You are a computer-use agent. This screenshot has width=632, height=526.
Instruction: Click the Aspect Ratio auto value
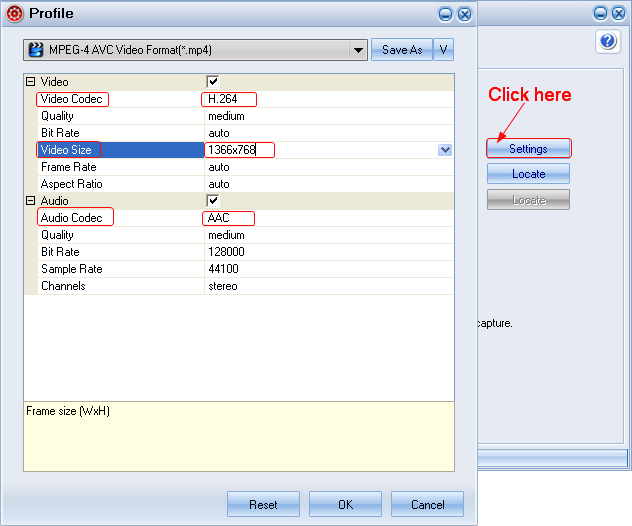point(219,184)
